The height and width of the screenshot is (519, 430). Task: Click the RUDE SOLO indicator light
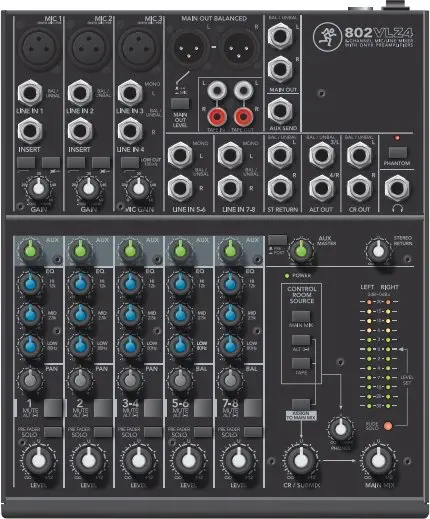coord(388,426)
